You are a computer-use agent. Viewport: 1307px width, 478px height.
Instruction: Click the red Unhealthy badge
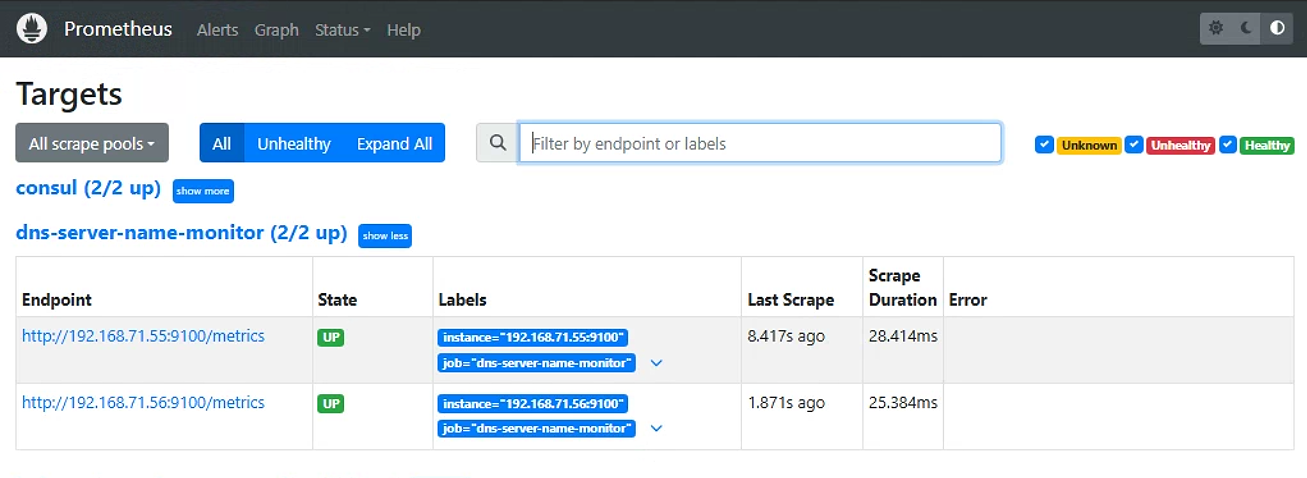pyautogui.click(x=1180, y=145)
